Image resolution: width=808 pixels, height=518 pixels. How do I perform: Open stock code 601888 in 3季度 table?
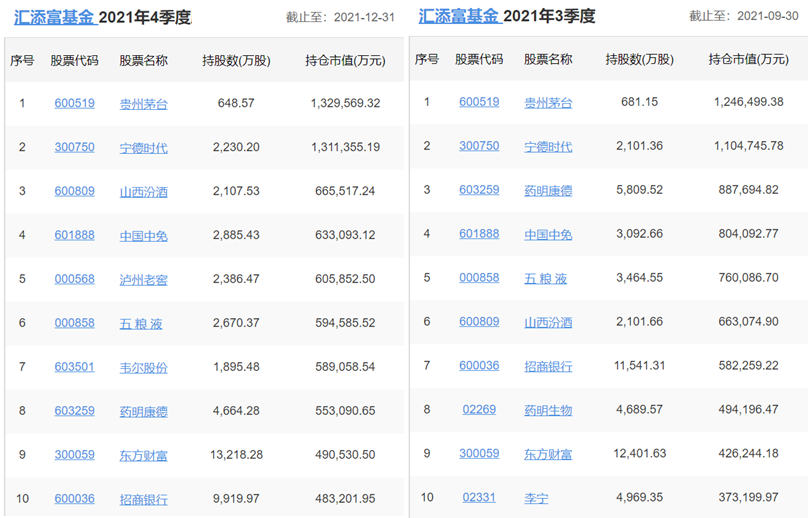coord(479,233)
